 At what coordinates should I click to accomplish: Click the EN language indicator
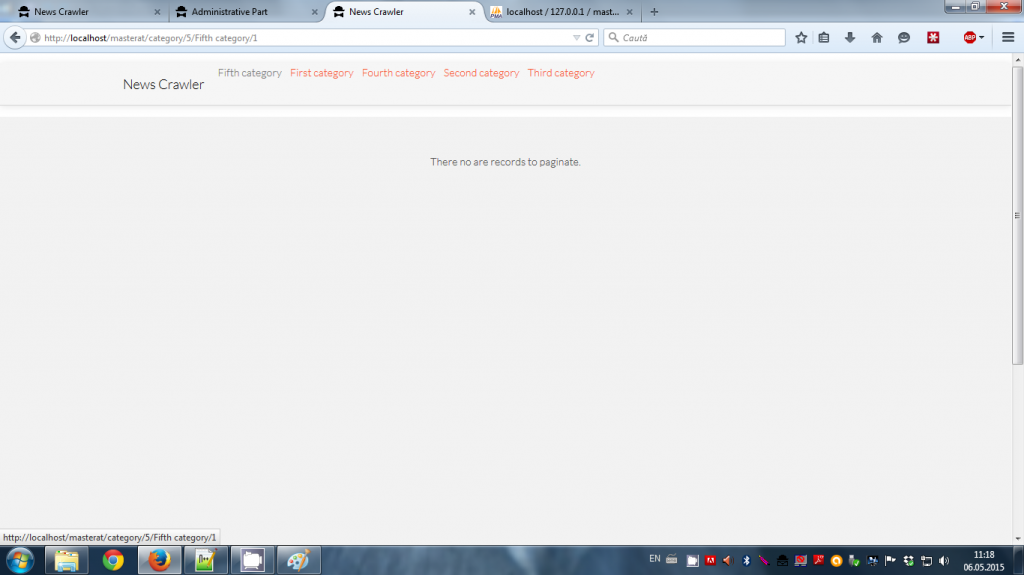(x=655, y=559)
